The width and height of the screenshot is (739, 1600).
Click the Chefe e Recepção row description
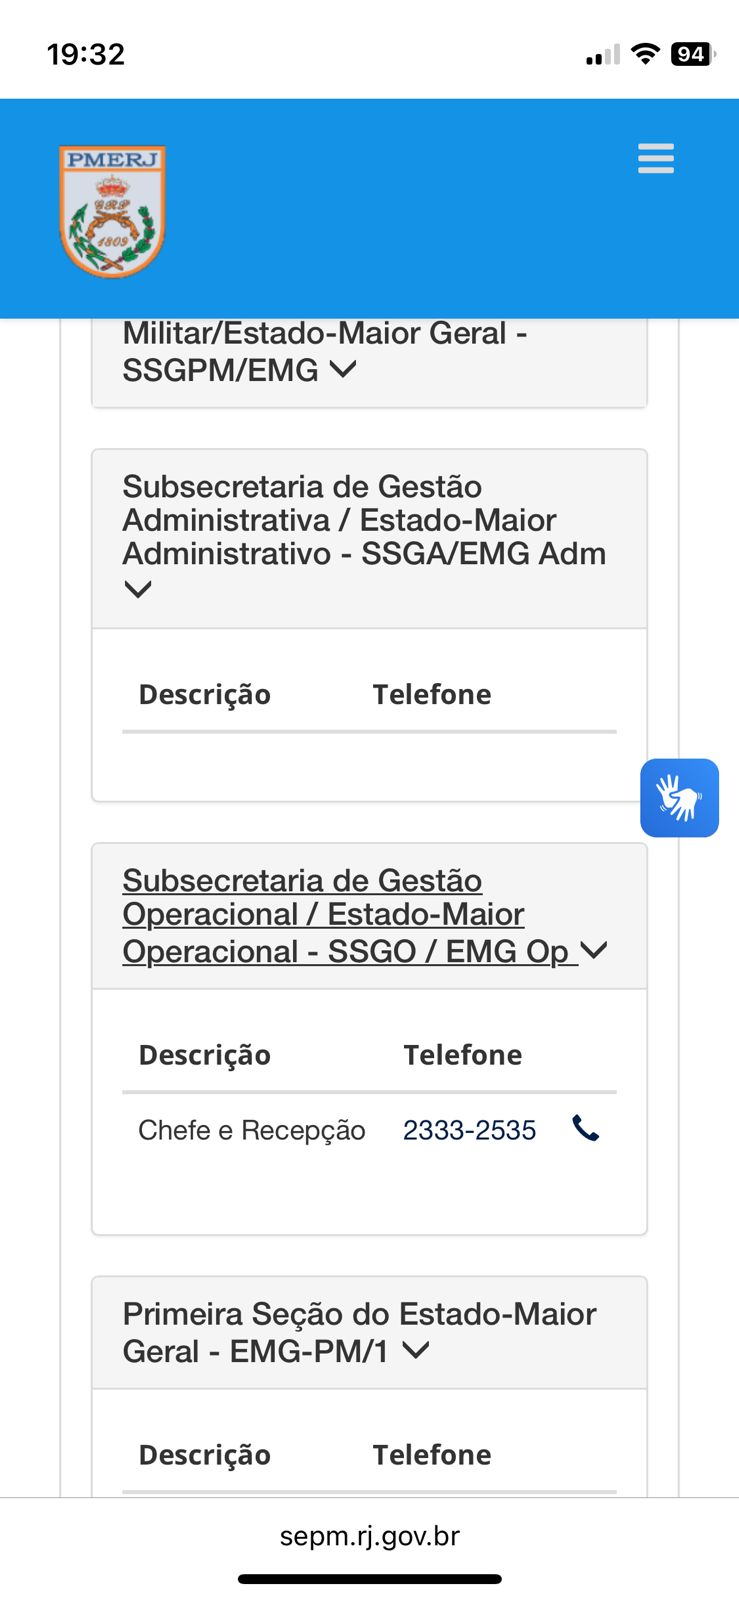[x=251, y=1130]
